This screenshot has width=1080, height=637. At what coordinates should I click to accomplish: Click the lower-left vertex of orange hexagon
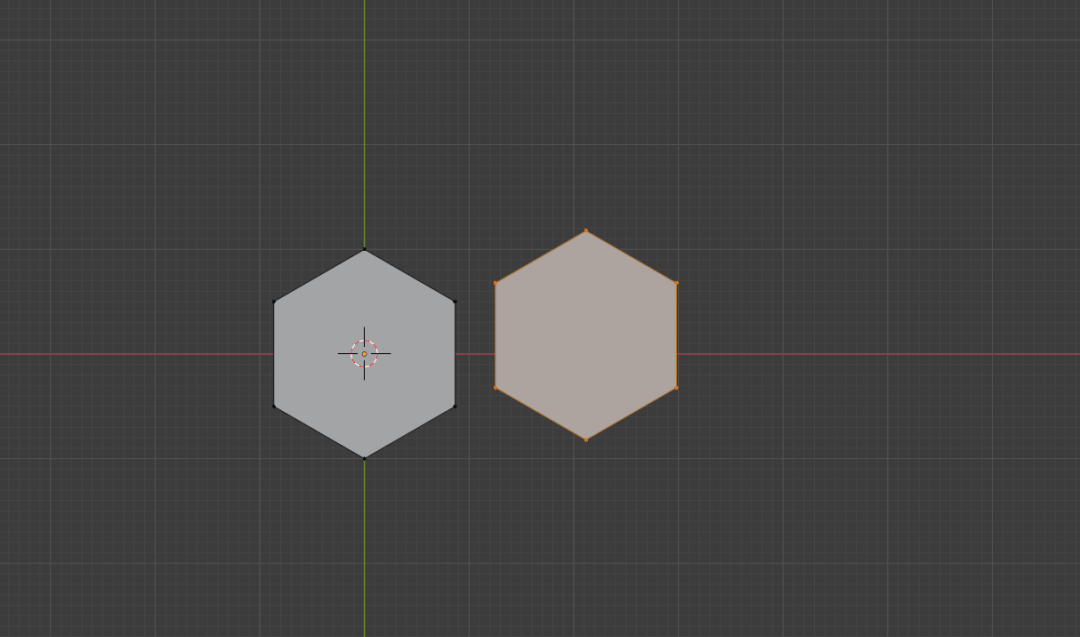(496, 388)
